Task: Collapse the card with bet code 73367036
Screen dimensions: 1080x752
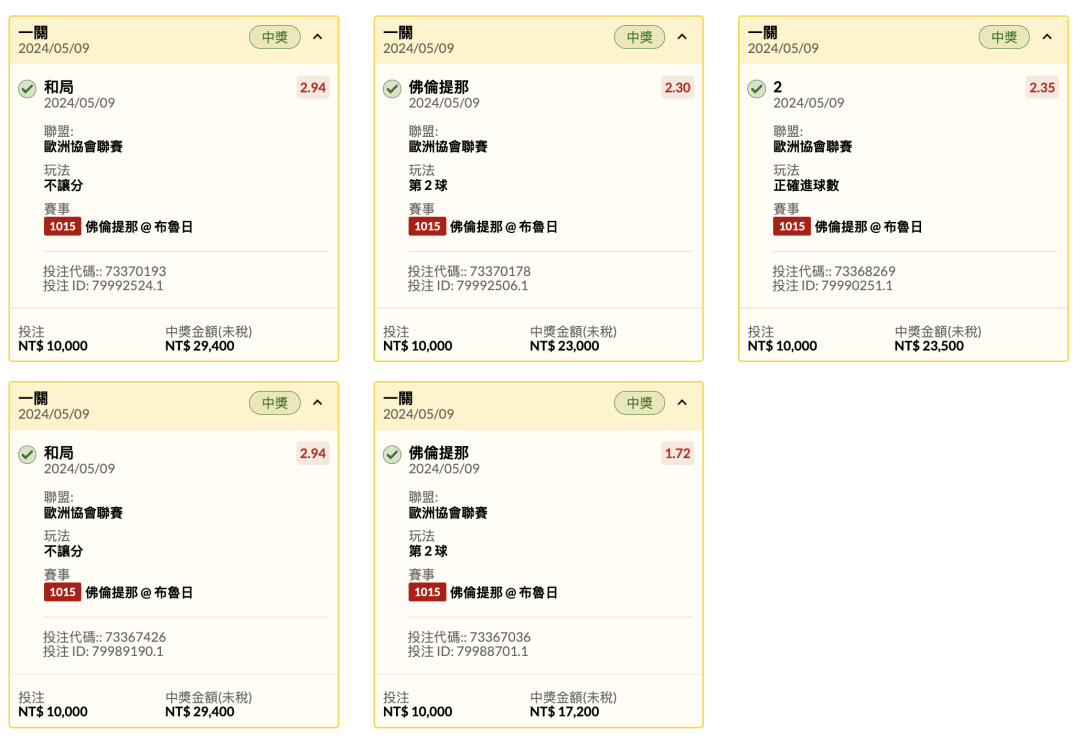Action: pyautogui.click(x=682, y=403)
